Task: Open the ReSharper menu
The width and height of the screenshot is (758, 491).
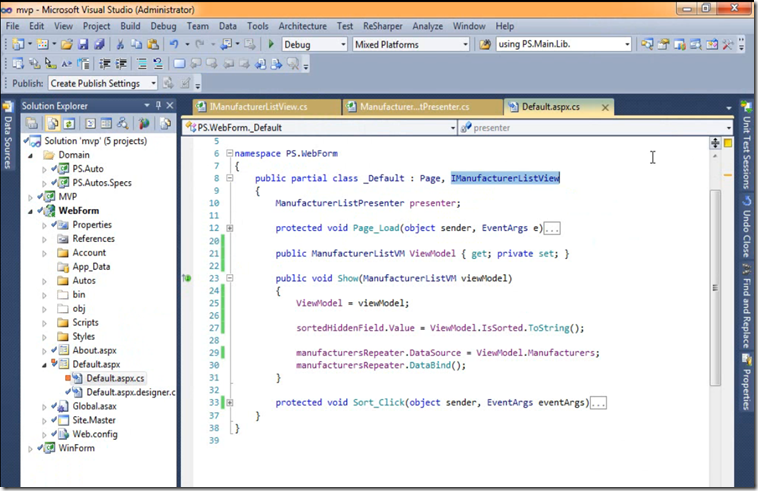Action: [383, 26]
